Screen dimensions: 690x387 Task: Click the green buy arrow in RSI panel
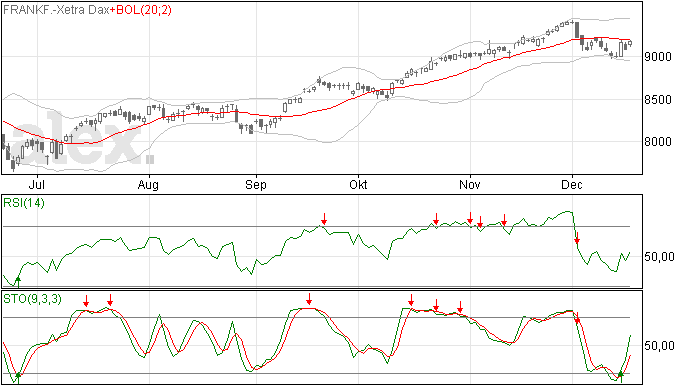(18, 280)
